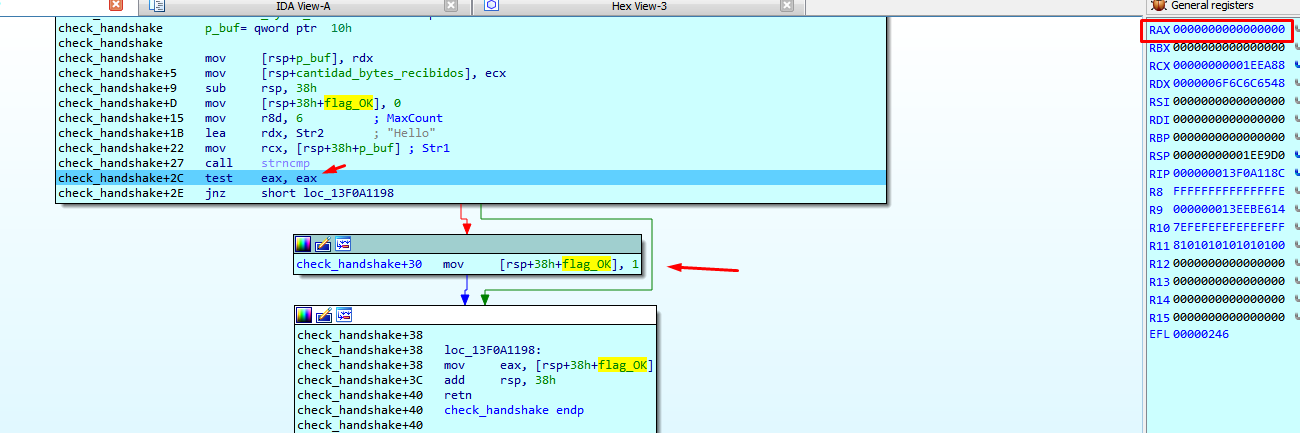The width and height of the screenshot is (1300, 433).
Task: Click the Hex View-3 tab's hexagon icon
Action: (492, 6)
